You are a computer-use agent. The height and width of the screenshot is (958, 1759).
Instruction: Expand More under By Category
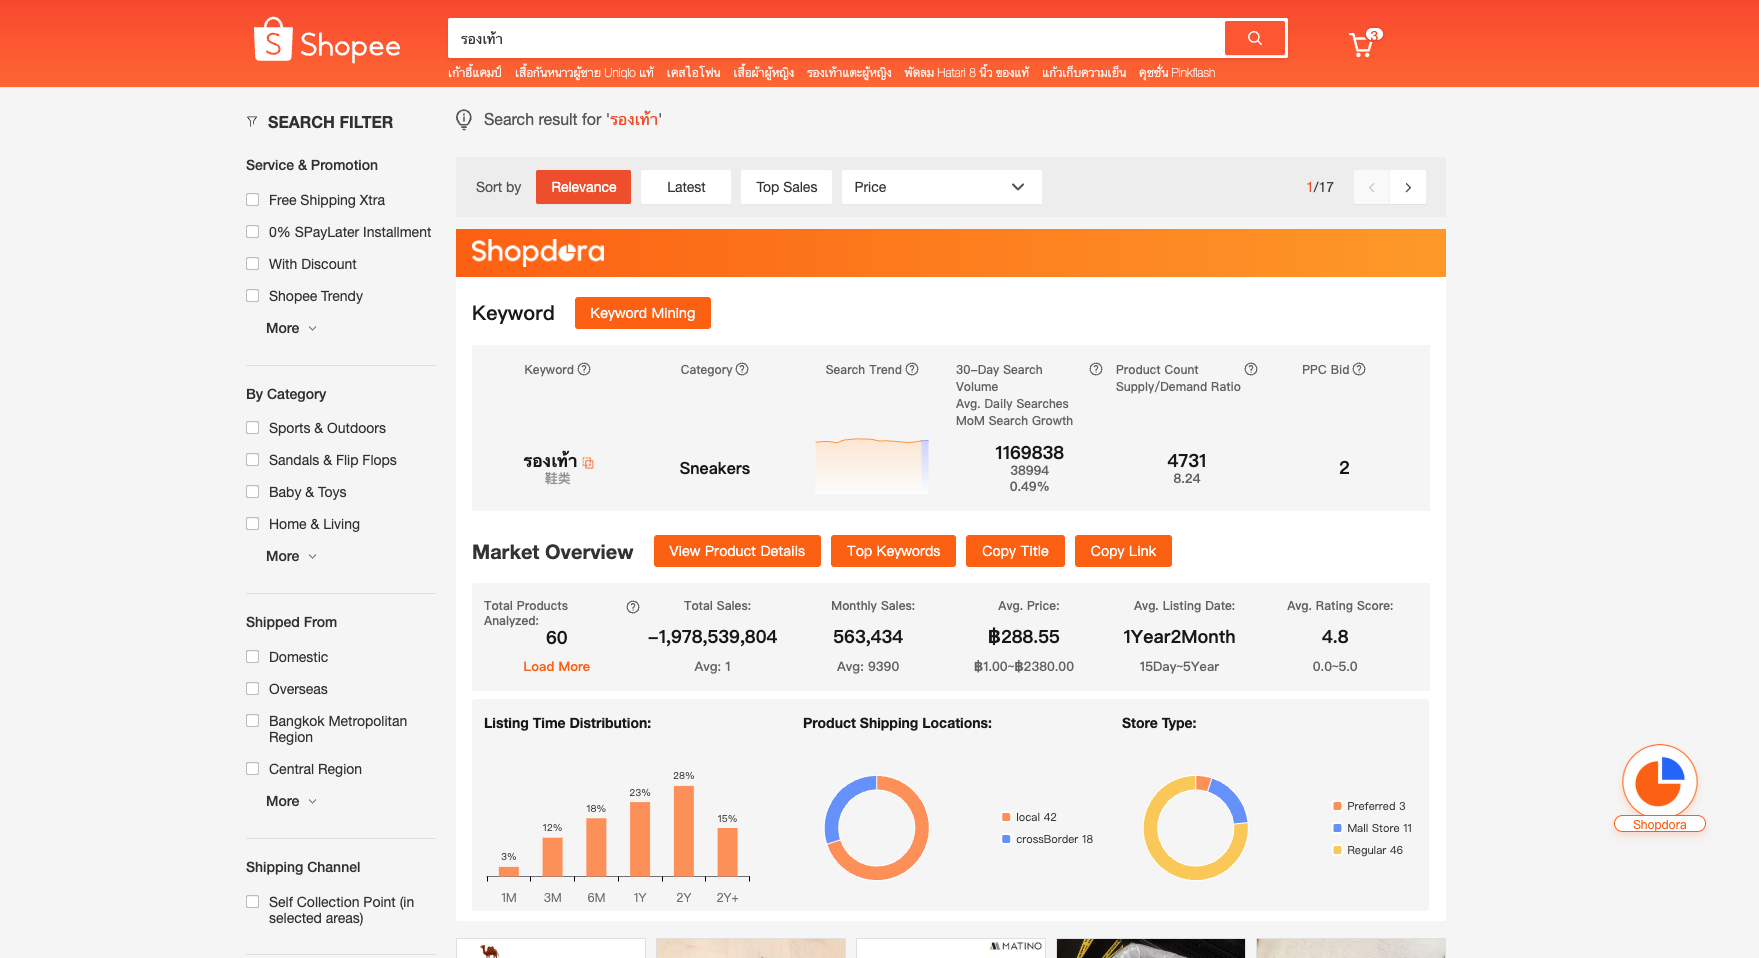tap(291, 556)
